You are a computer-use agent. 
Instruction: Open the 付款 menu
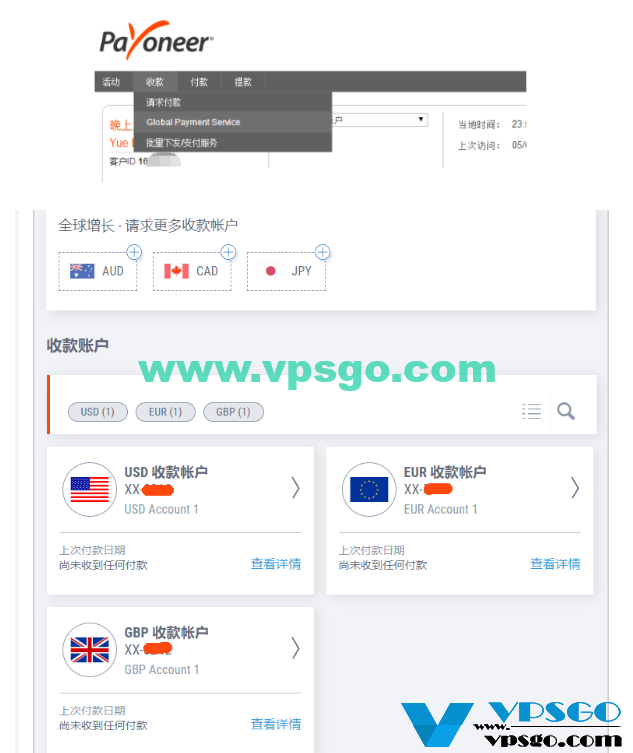199,82
